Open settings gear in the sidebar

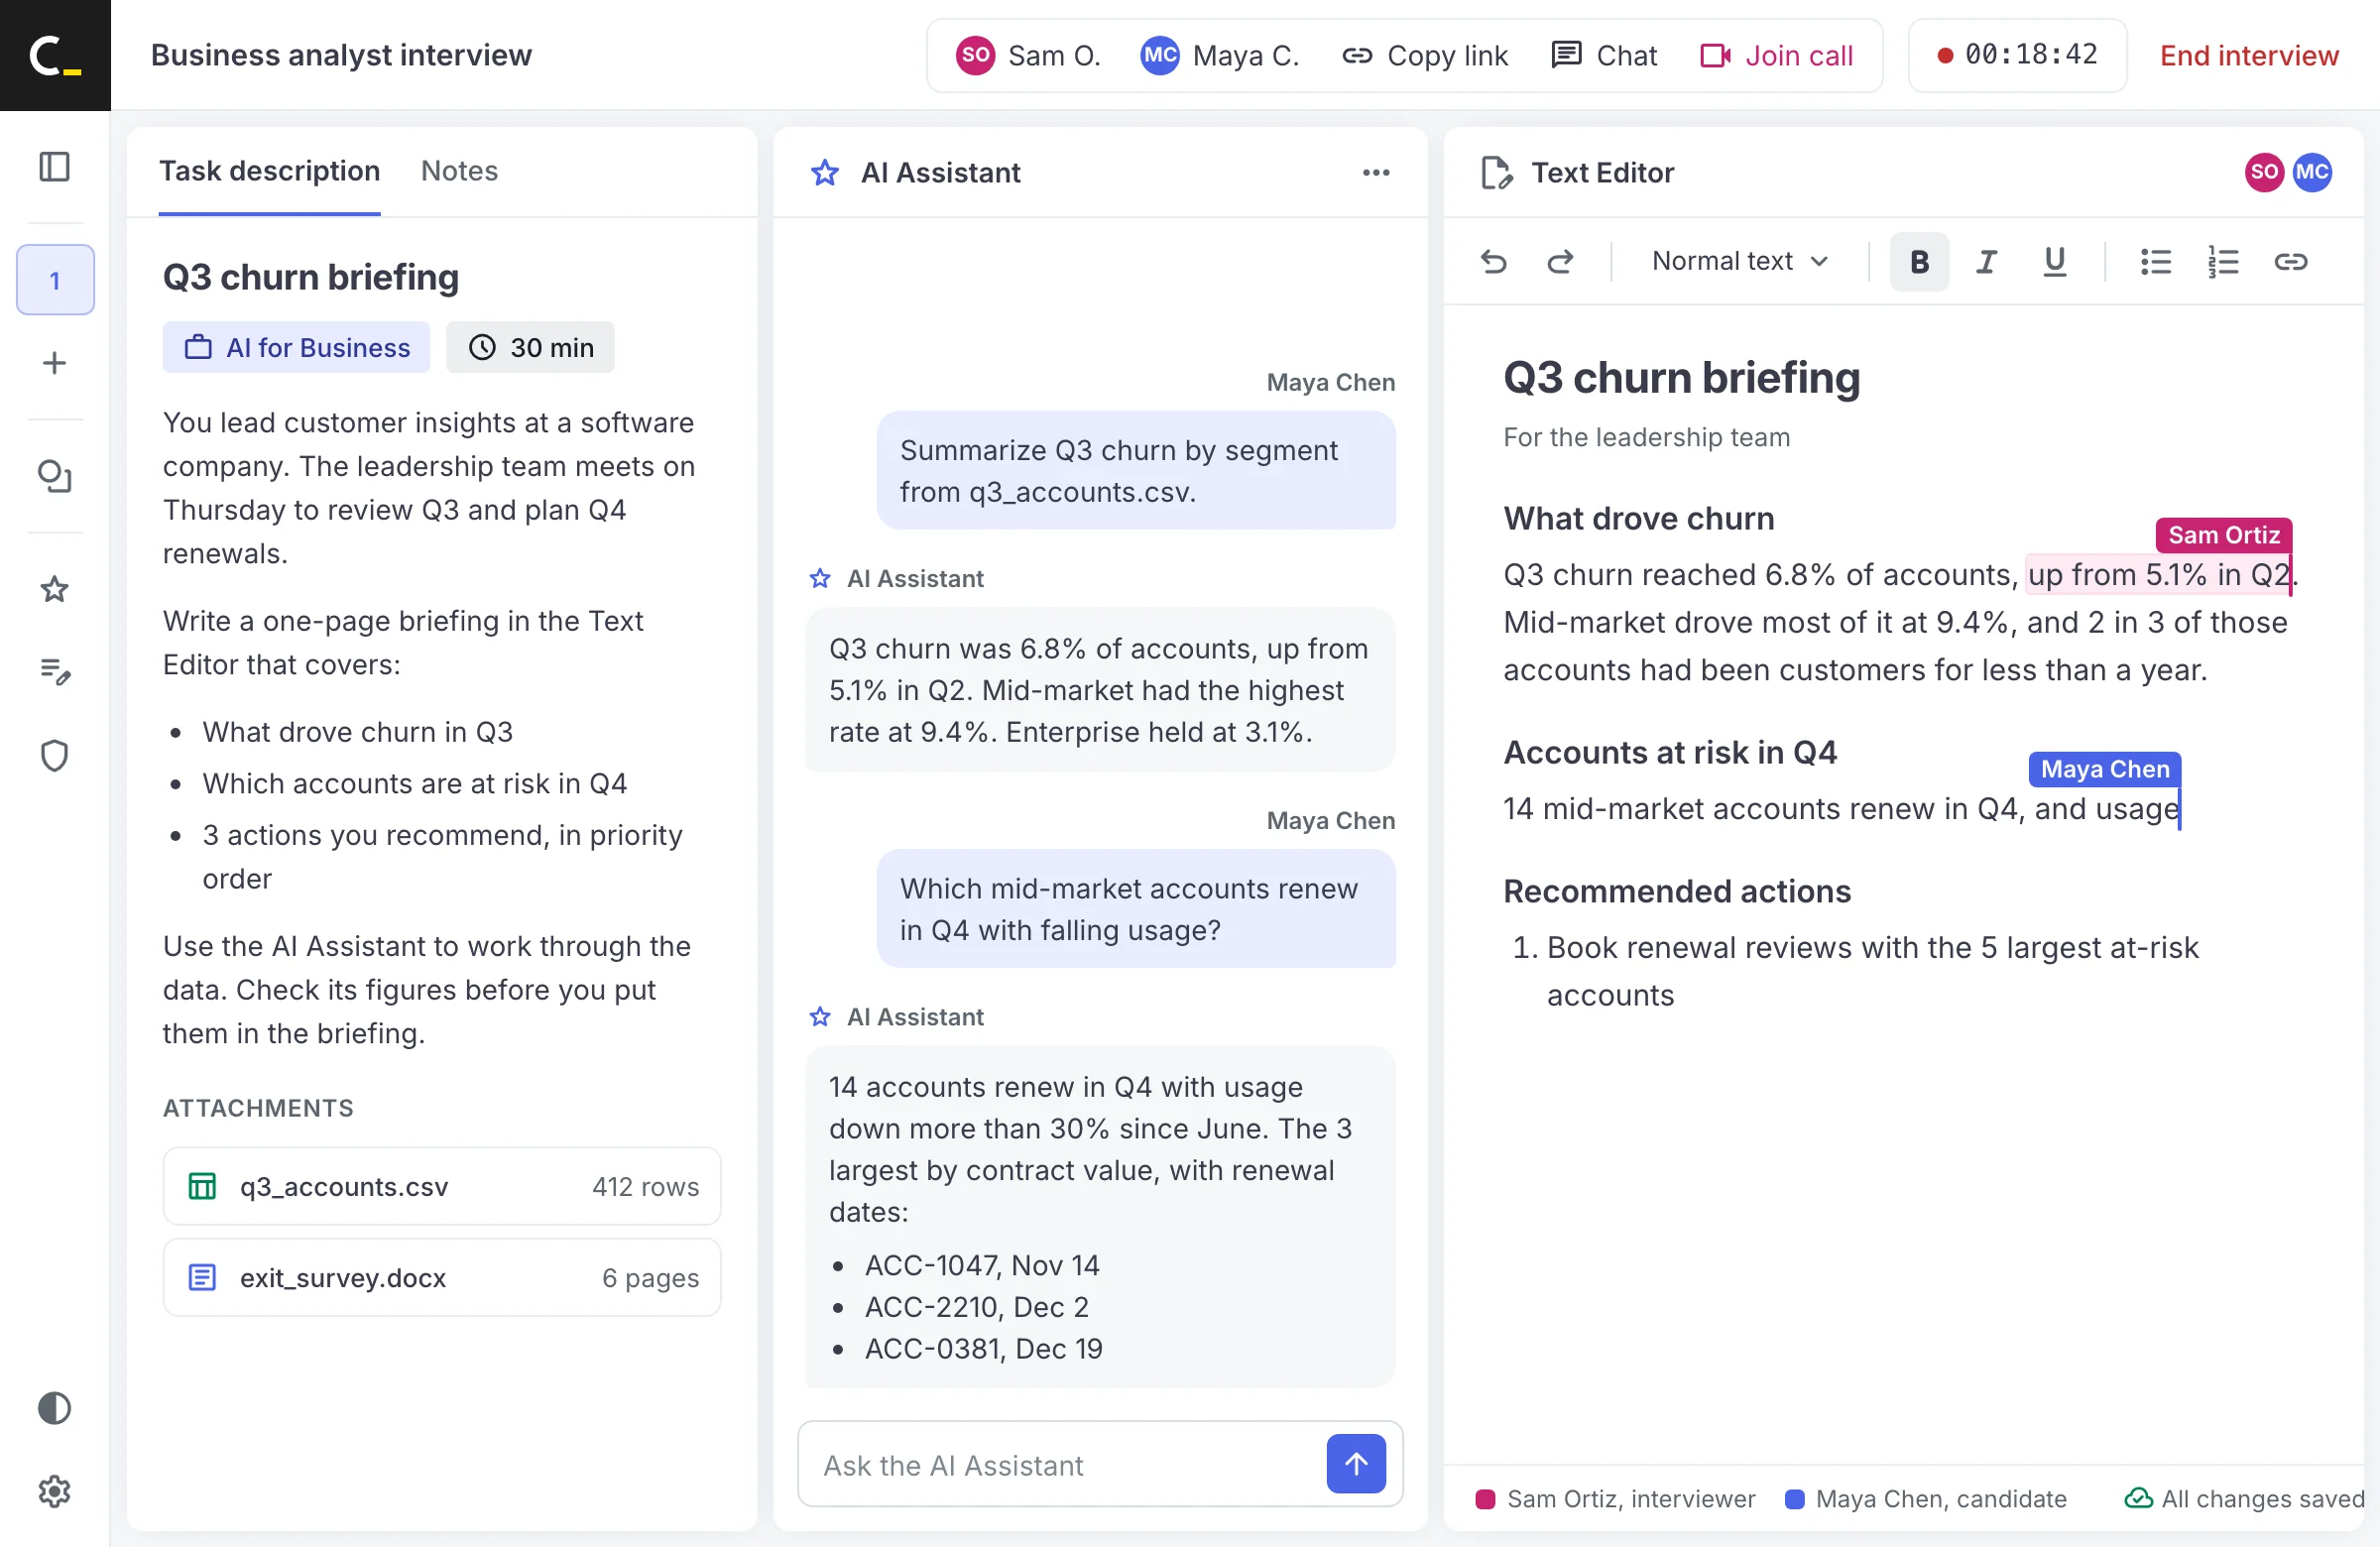[54, 1491]
